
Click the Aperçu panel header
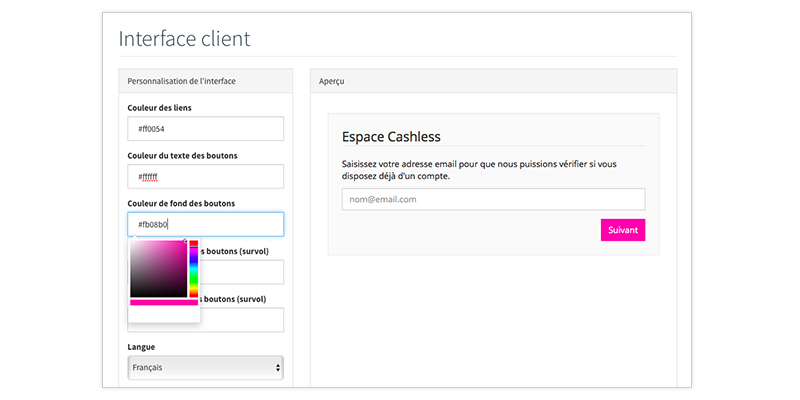493,81
